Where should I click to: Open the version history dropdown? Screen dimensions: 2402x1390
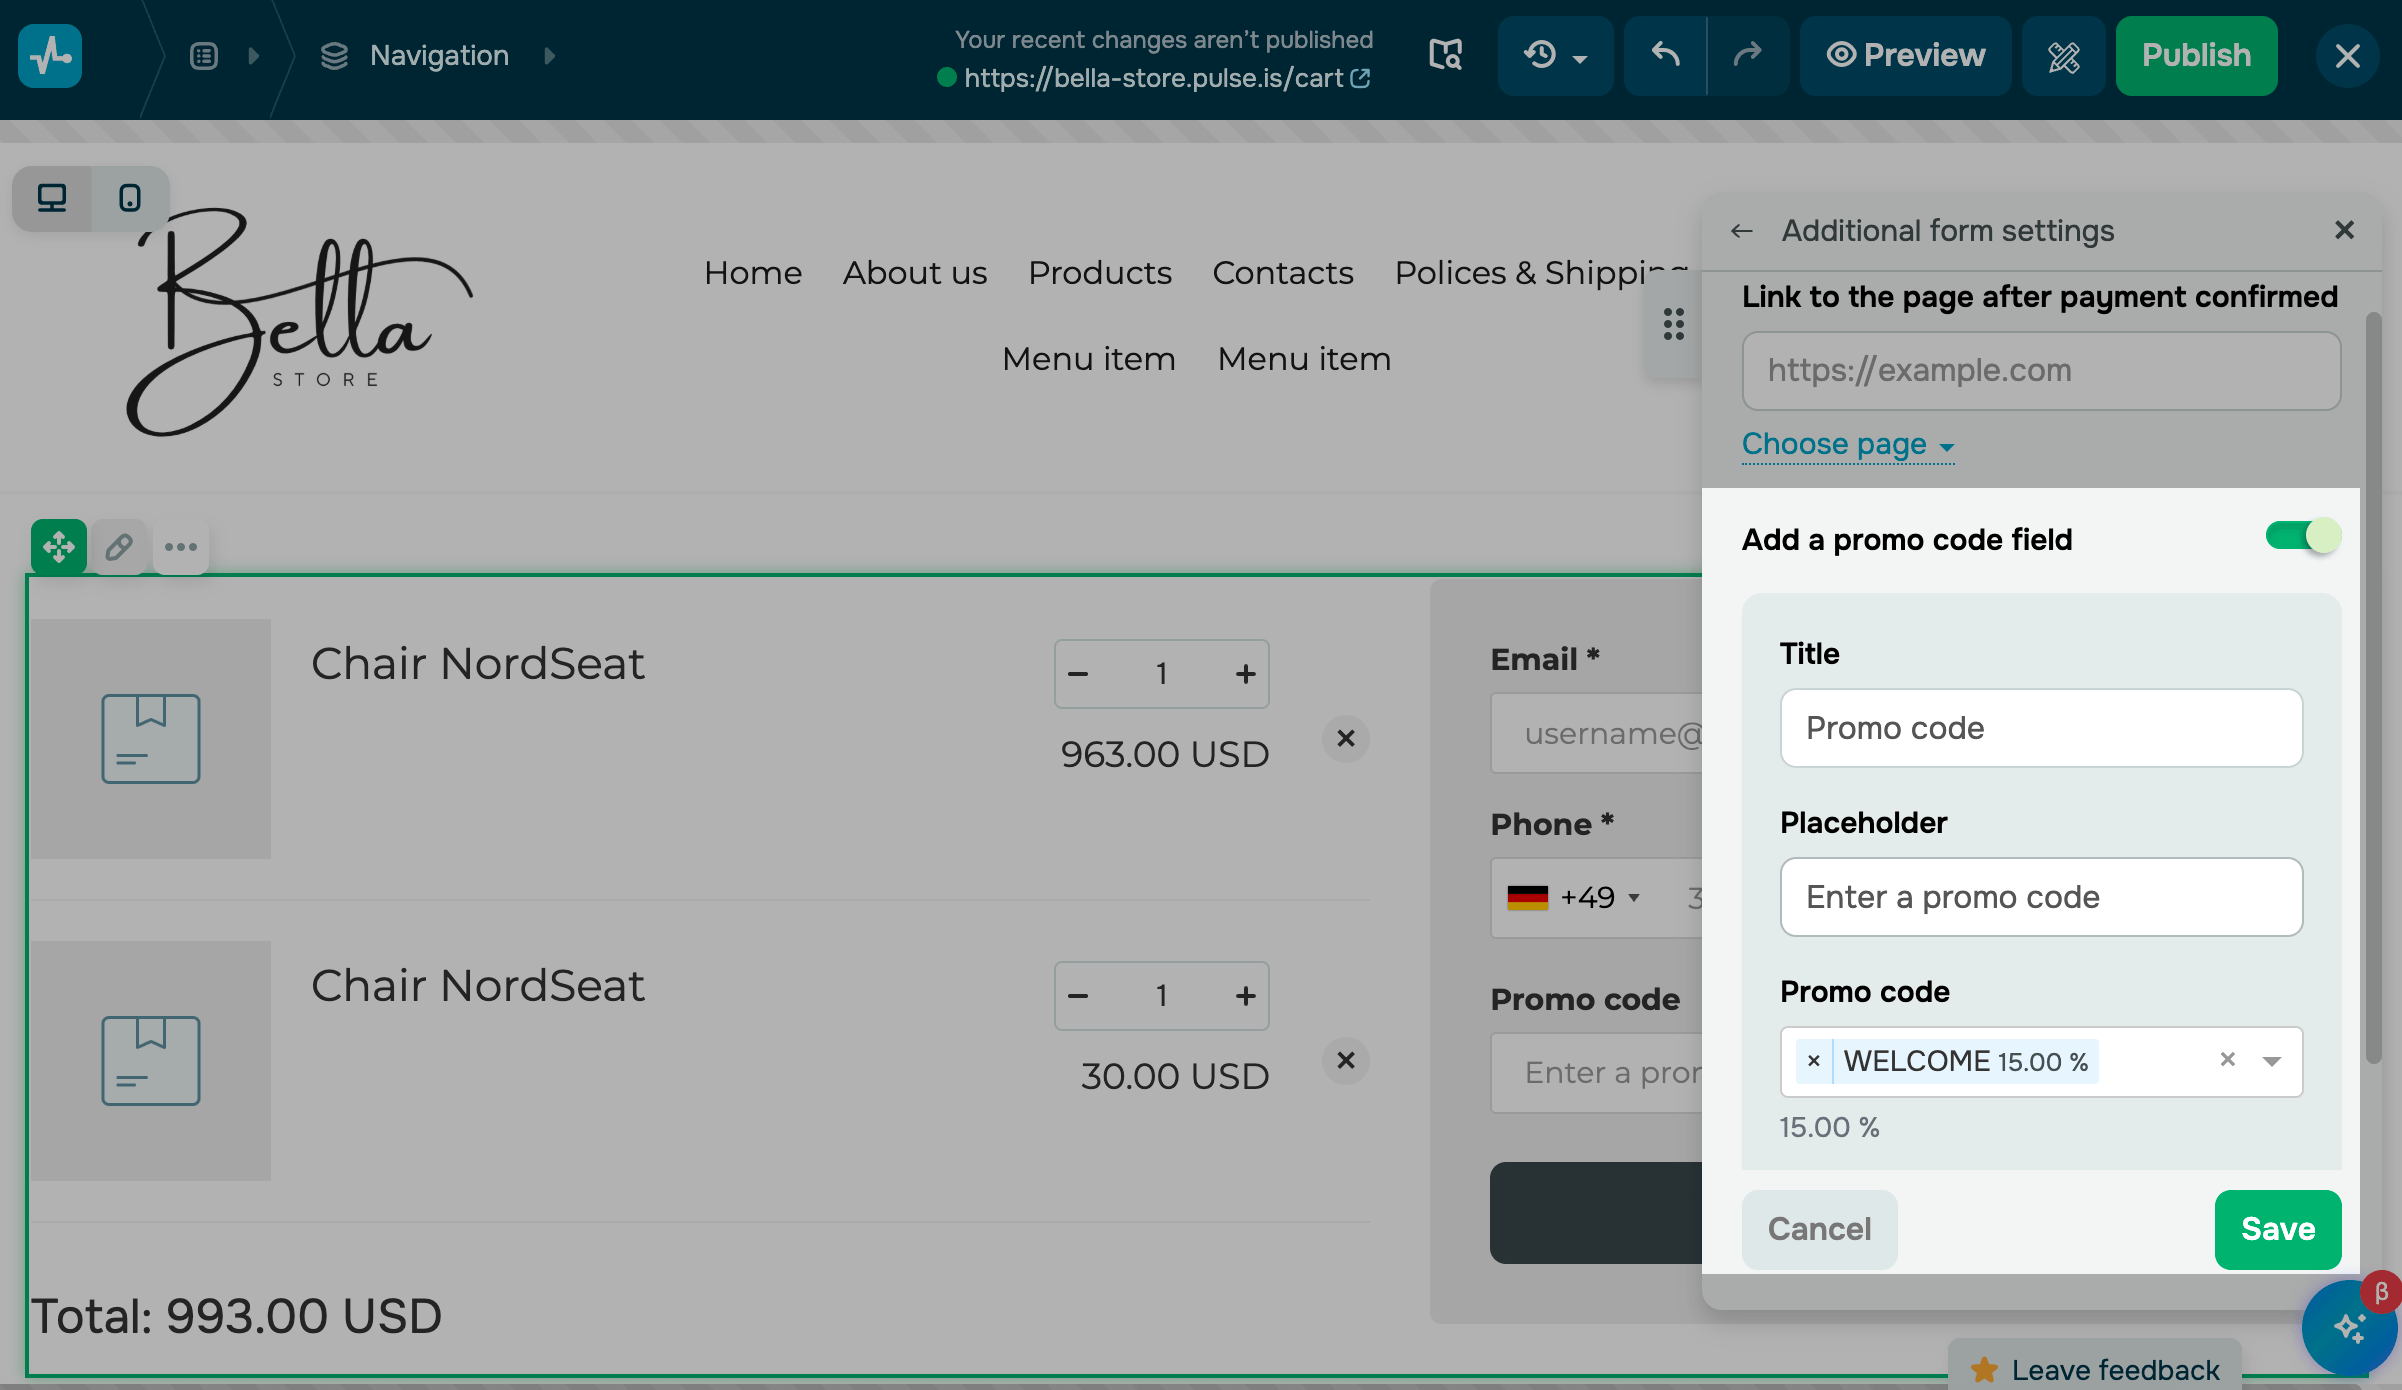(1555, 55)
